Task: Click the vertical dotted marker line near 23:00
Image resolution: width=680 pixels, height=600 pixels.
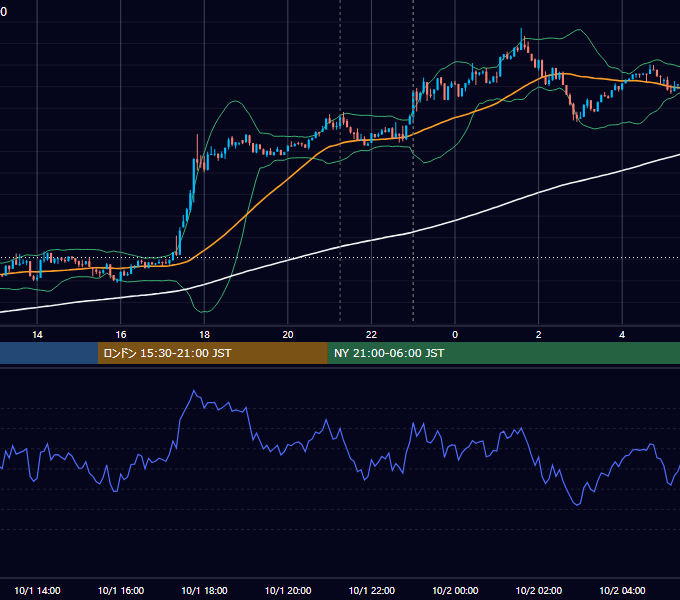Action: click(413, 161)
